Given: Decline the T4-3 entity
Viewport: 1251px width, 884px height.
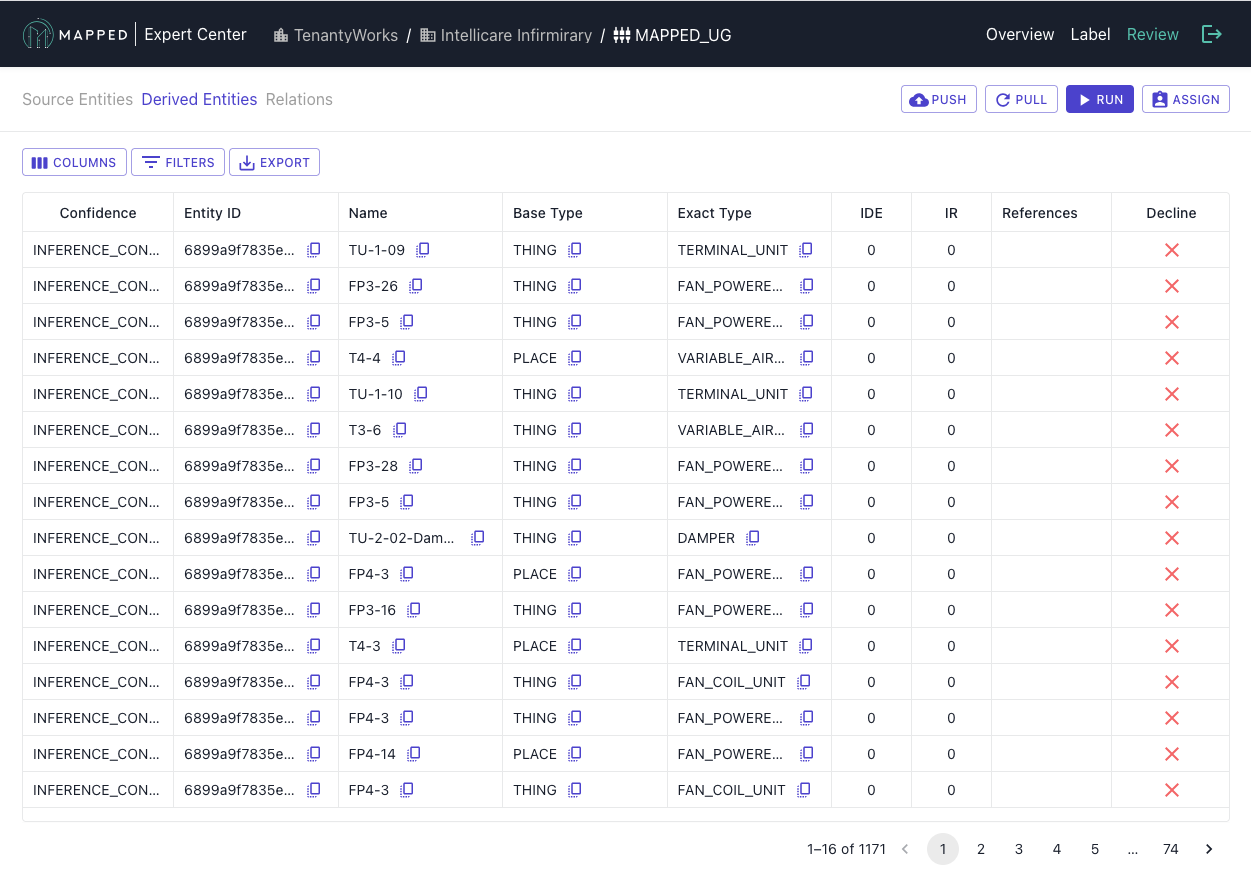Looking at the screenshot, I should (1172, 646).
